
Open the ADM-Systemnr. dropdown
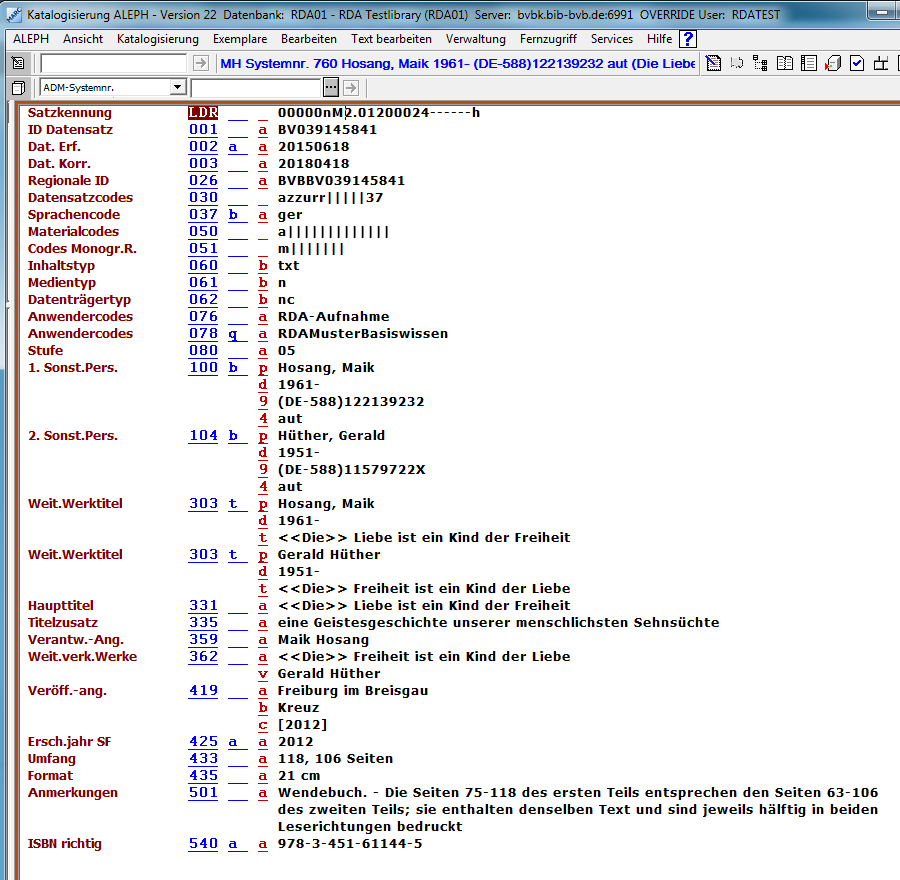178,88
